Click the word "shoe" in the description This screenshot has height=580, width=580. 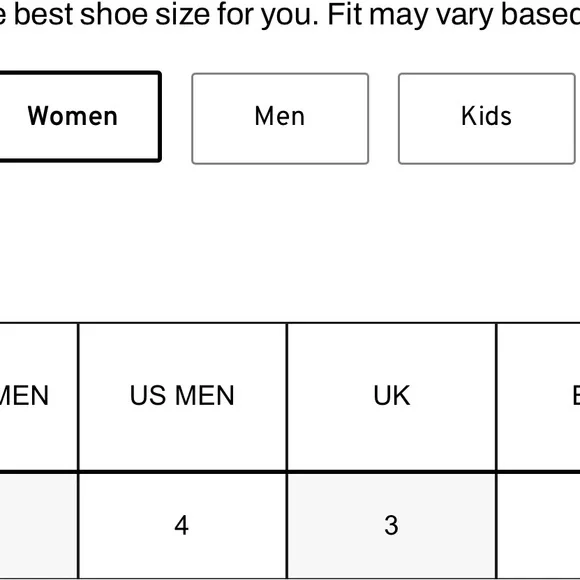114,14
